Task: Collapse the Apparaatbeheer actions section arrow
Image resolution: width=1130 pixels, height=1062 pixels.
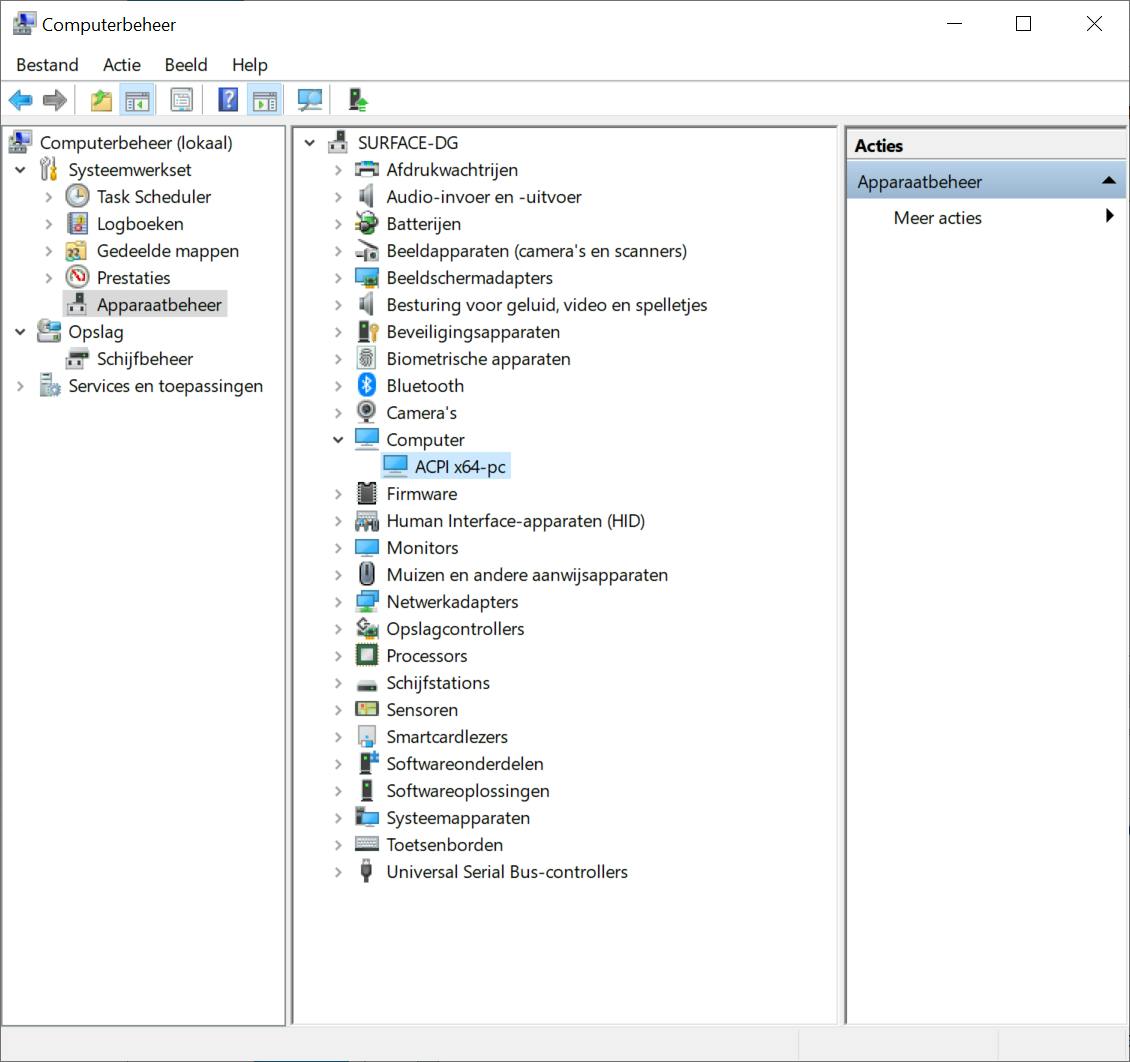Action: [x=1108, y=181]
